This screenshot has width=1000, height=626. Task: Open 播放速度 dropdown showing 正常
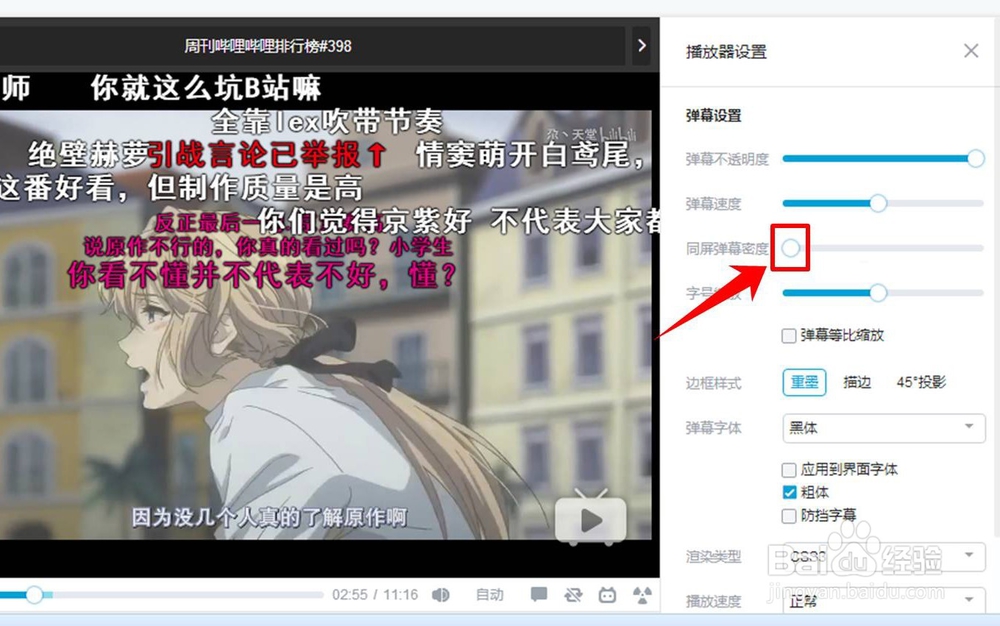(883, 601)
